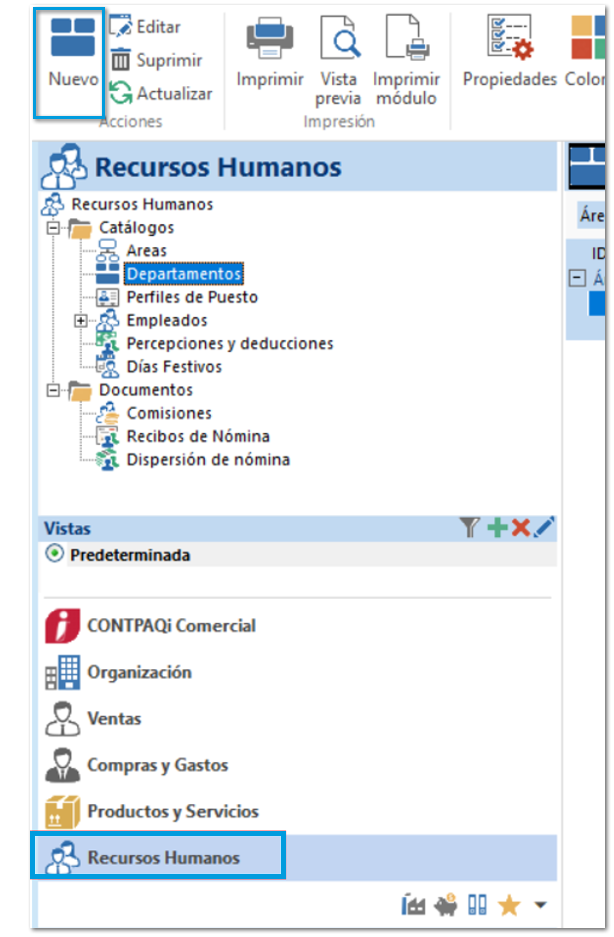Add a new view with green plus
This screenshot has width=614, height=937.
click(497, 528)
